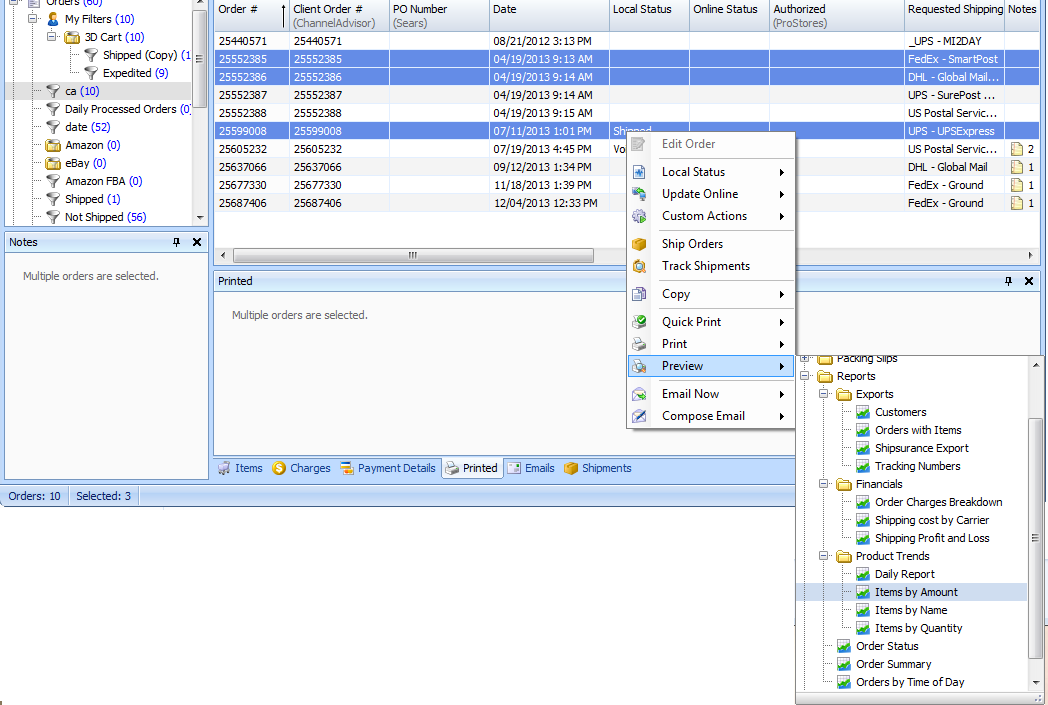Pin the Notes panel
The image size is (1048, 705).
(177, 242)
